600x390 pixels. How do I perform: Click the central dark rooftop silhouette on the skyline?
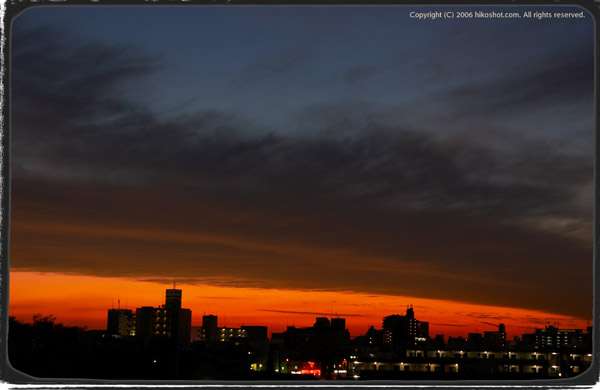tap(329, 327)
